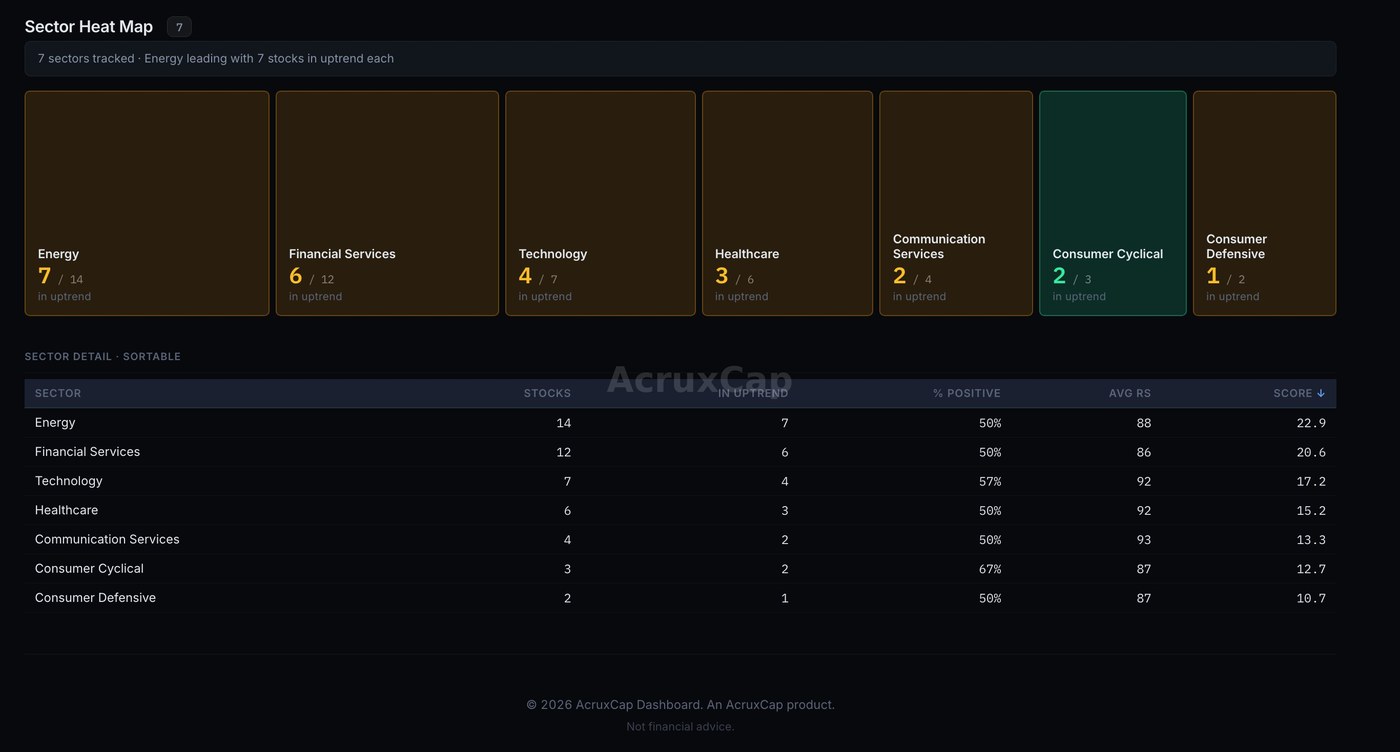Click Financial Services stocks count 12
This screenshot has height=752, width=1400.
[x=564, y=452]
